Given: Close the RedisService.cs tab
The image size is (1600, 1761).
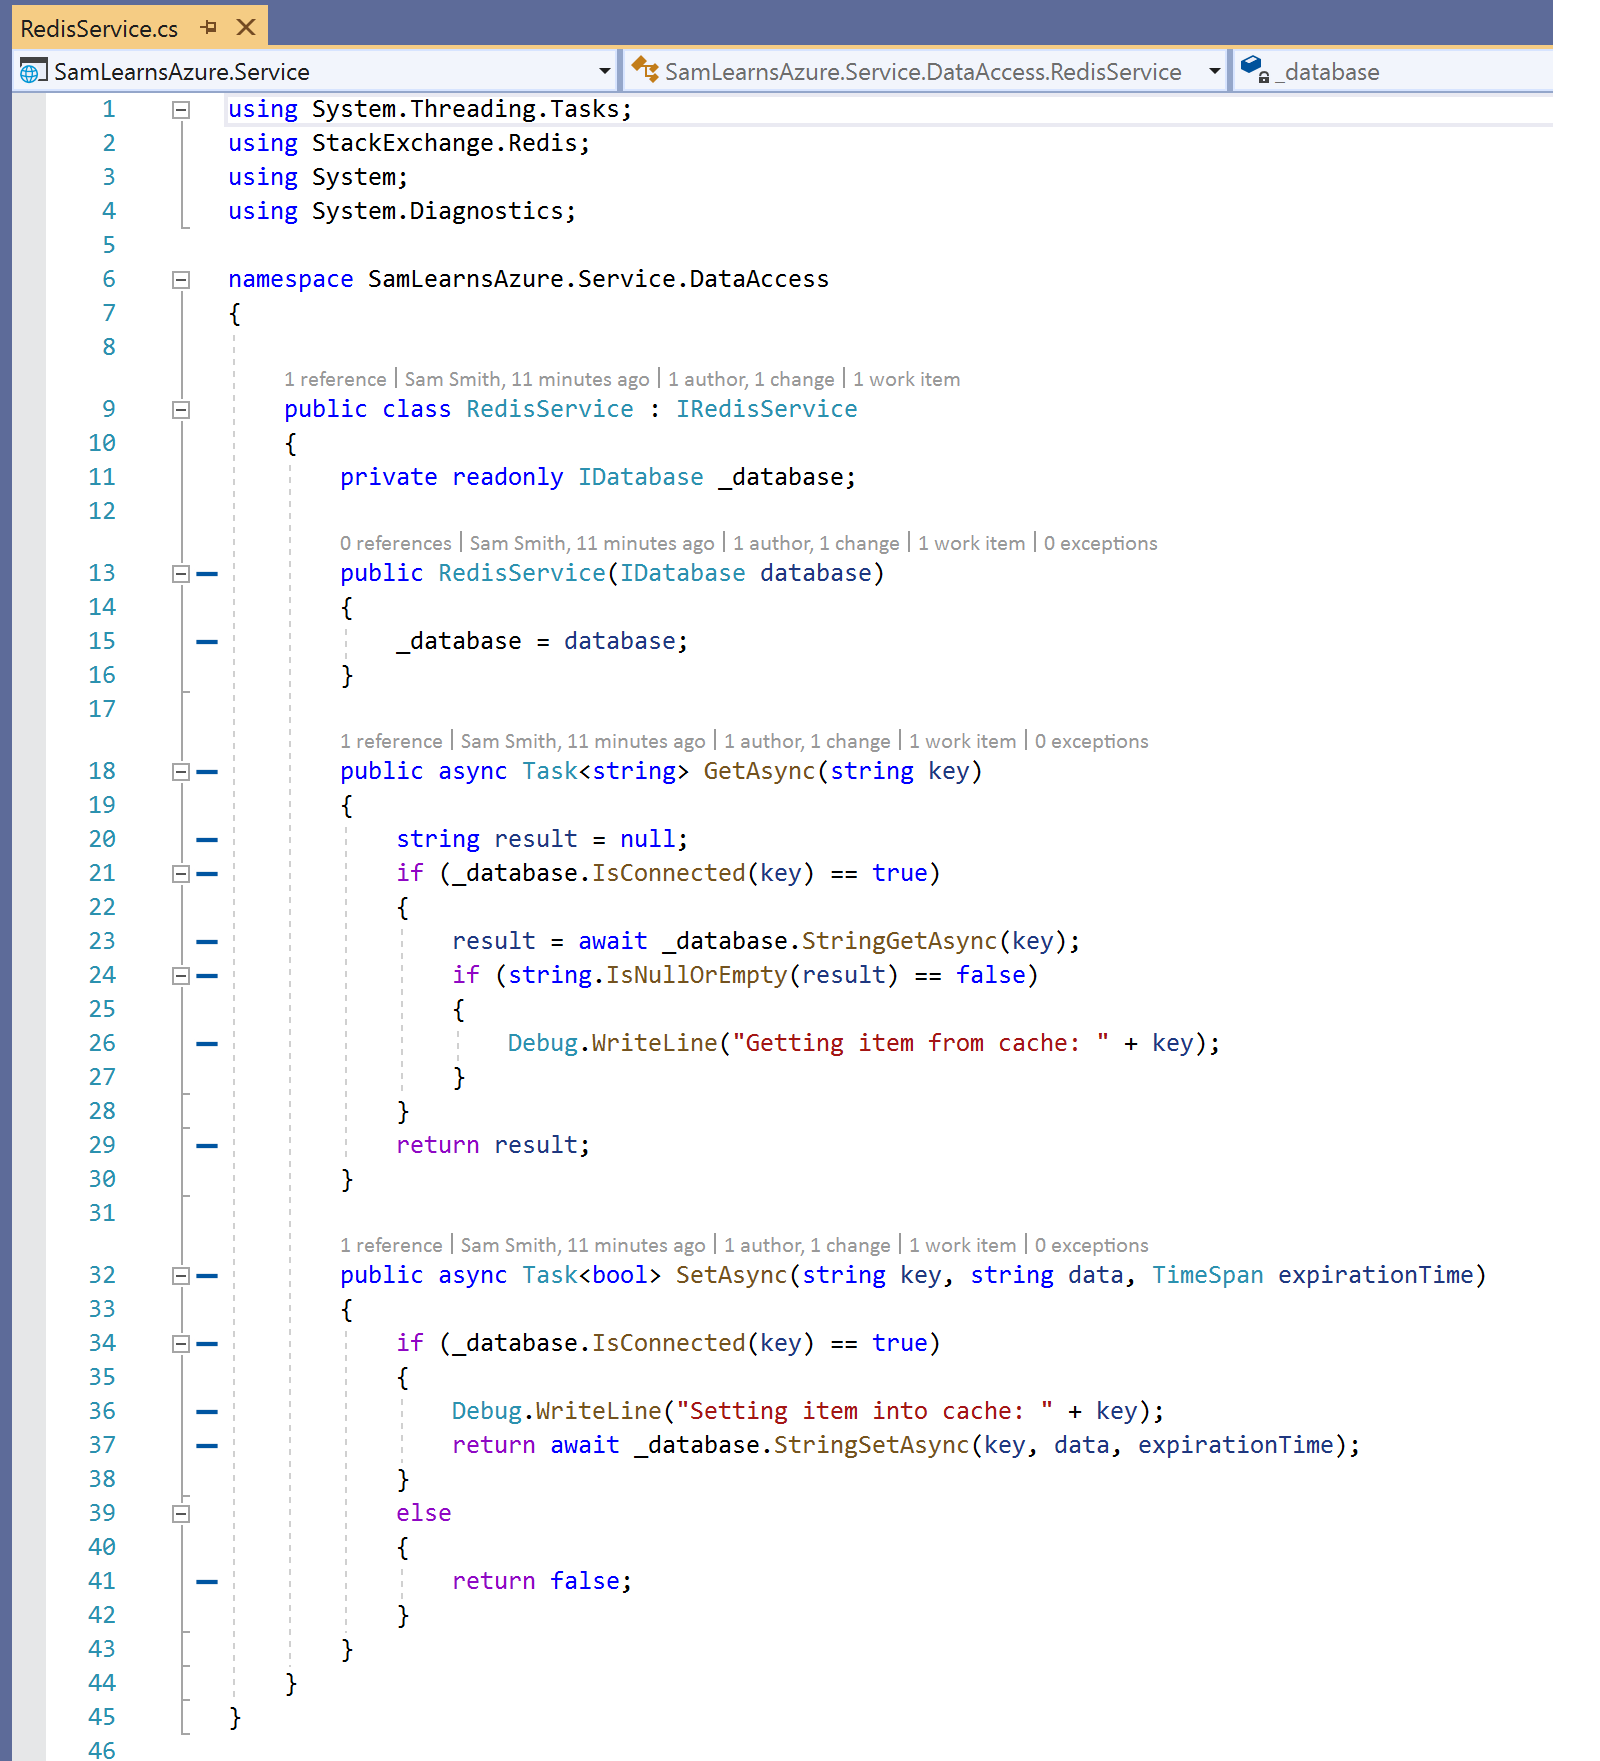Looking at the screenshot, I should [x=246, y=28].
